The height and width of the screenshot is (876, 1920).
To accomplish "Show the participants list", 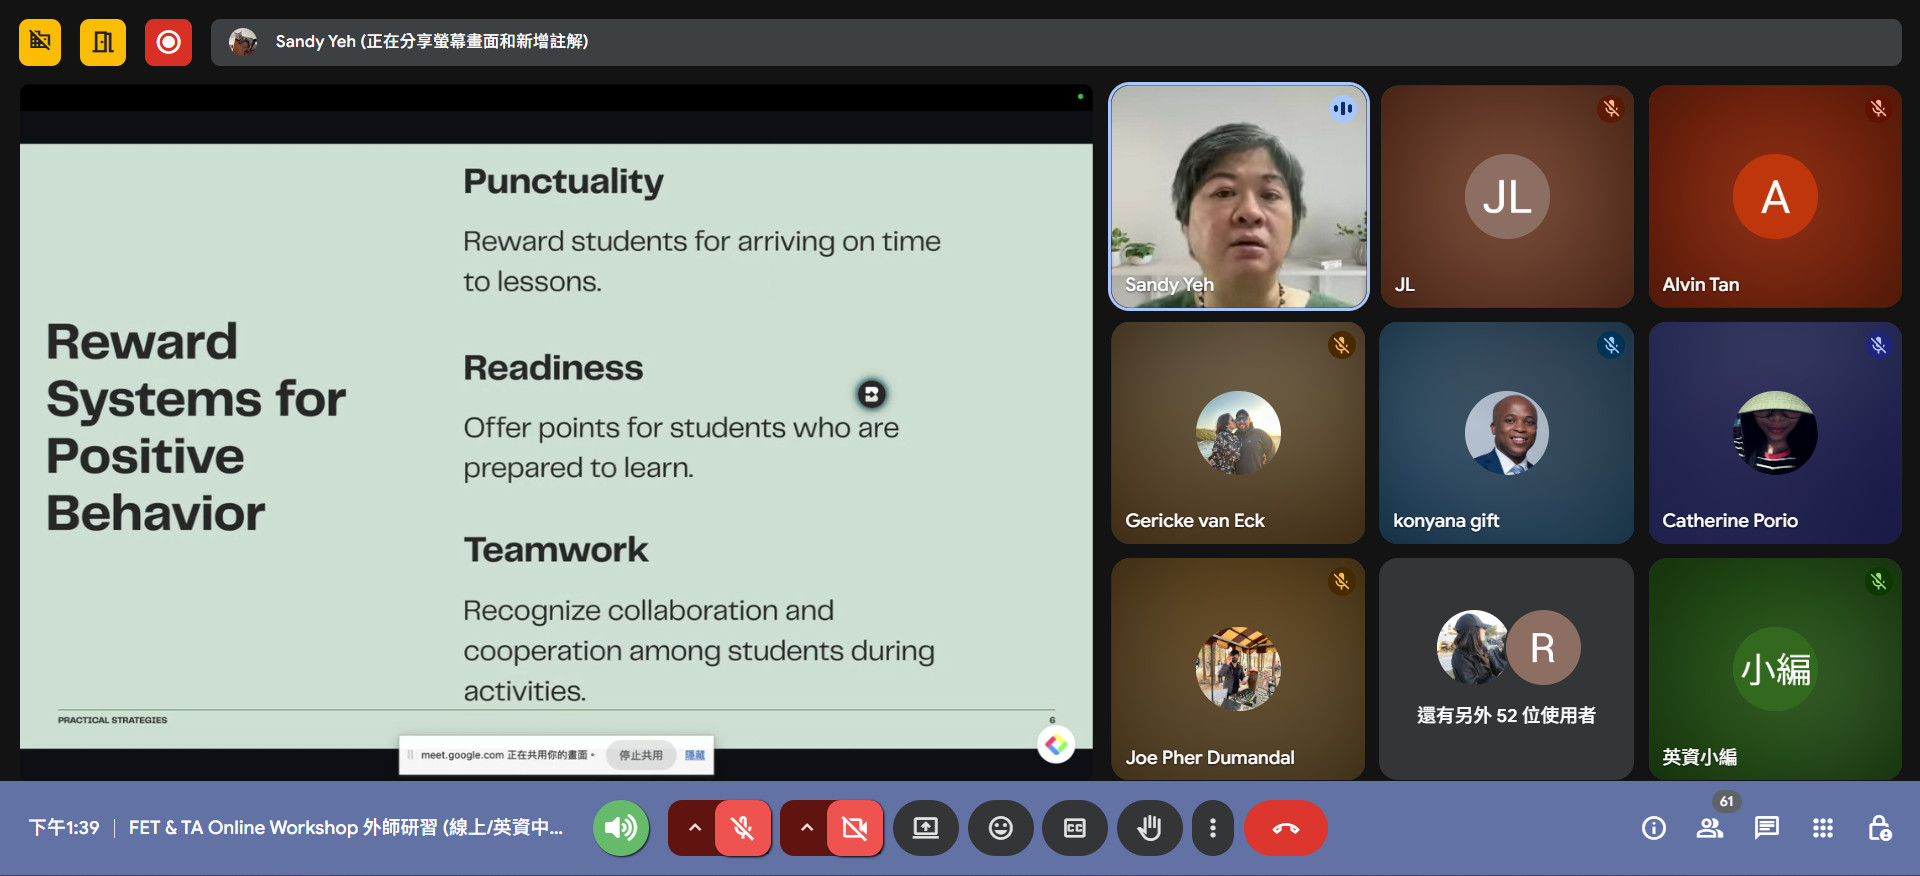I will pyautogui.click(x=1709, y=828).
